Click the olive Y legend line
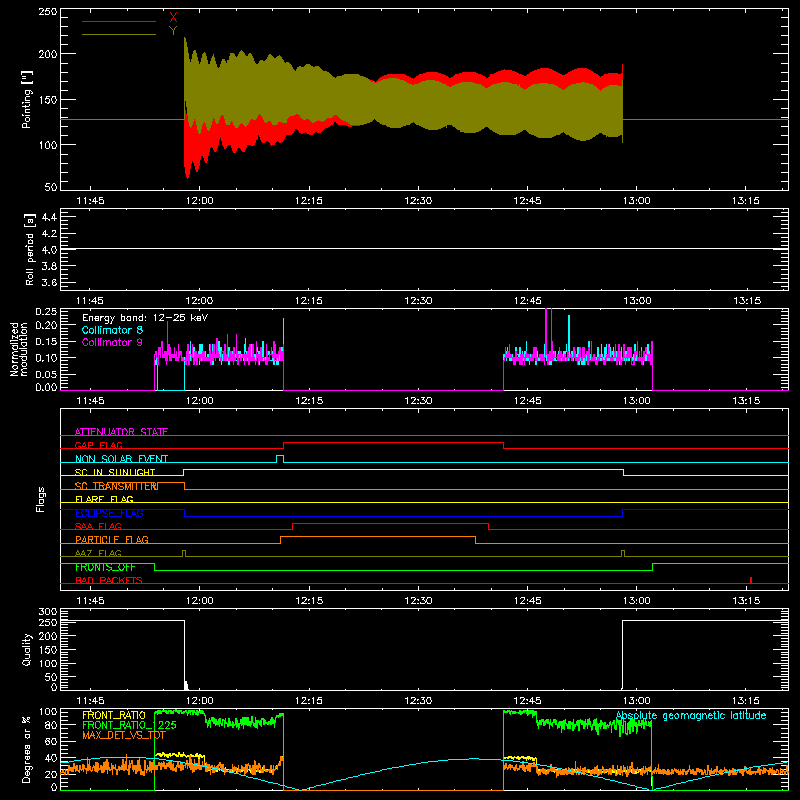The width and height of the screenshot is (800, 800). click(x=119, y=34)
